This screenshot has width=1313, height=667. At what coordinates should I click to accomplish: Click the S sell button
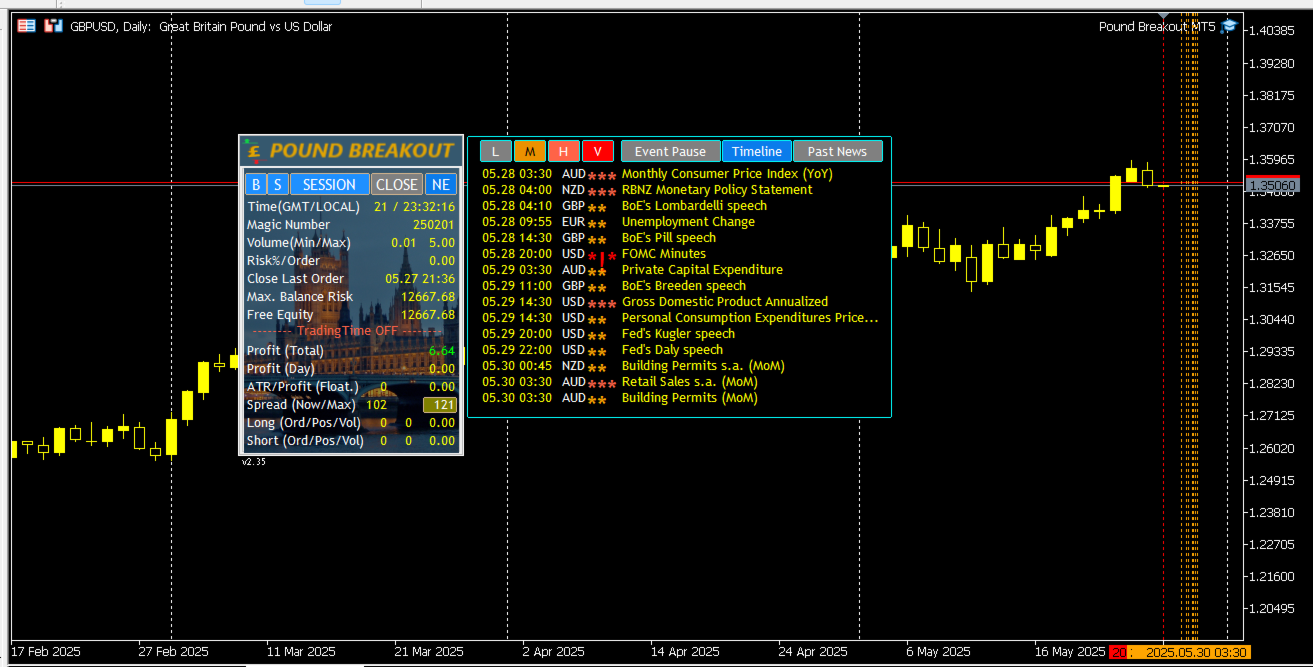[277, 184]
